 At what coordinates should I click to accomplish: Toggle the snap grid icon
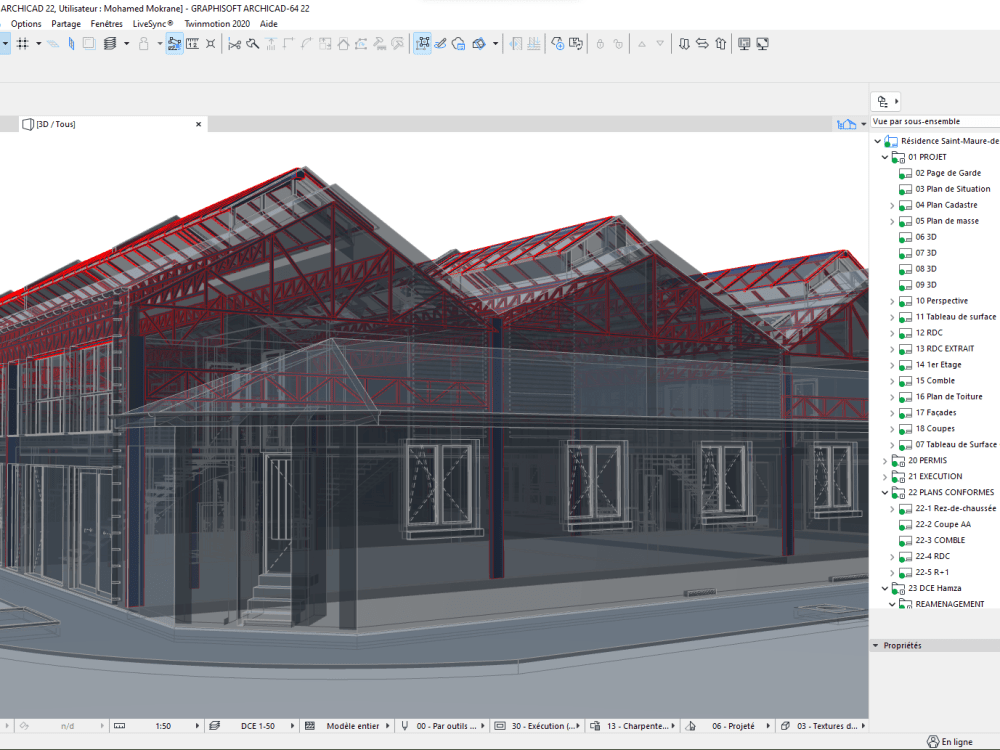pyautogui.click(x=23, y=43)
